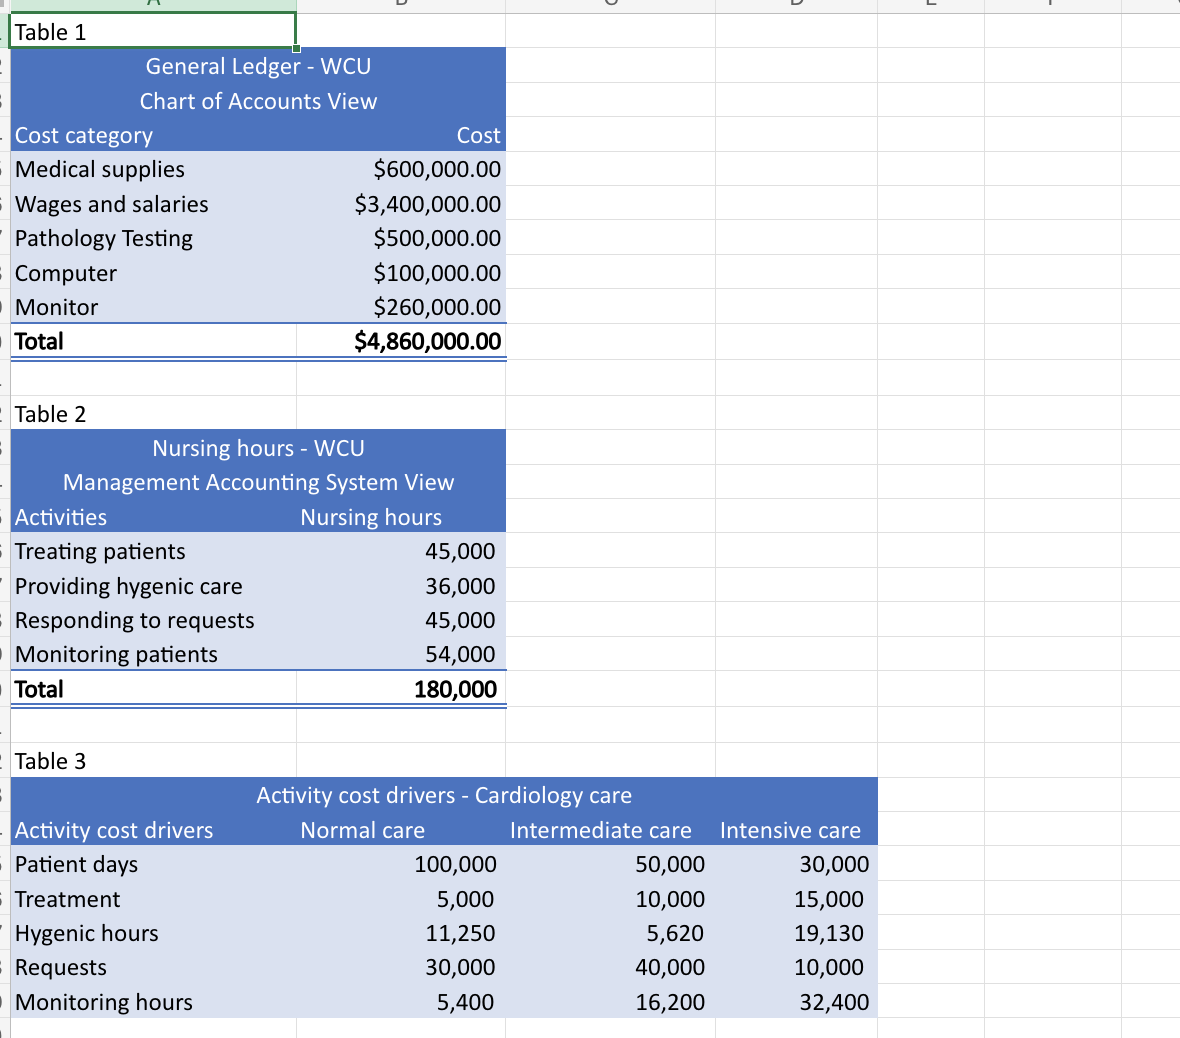
Task: Click the "General Ledger - WCU" header cell
Action: (x=258, y=66)
